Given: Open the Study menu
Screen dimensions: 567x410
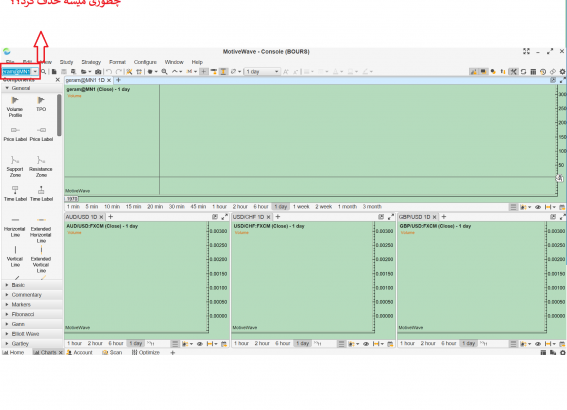Looking at the screenshot, I should click(x=67, y=62).
